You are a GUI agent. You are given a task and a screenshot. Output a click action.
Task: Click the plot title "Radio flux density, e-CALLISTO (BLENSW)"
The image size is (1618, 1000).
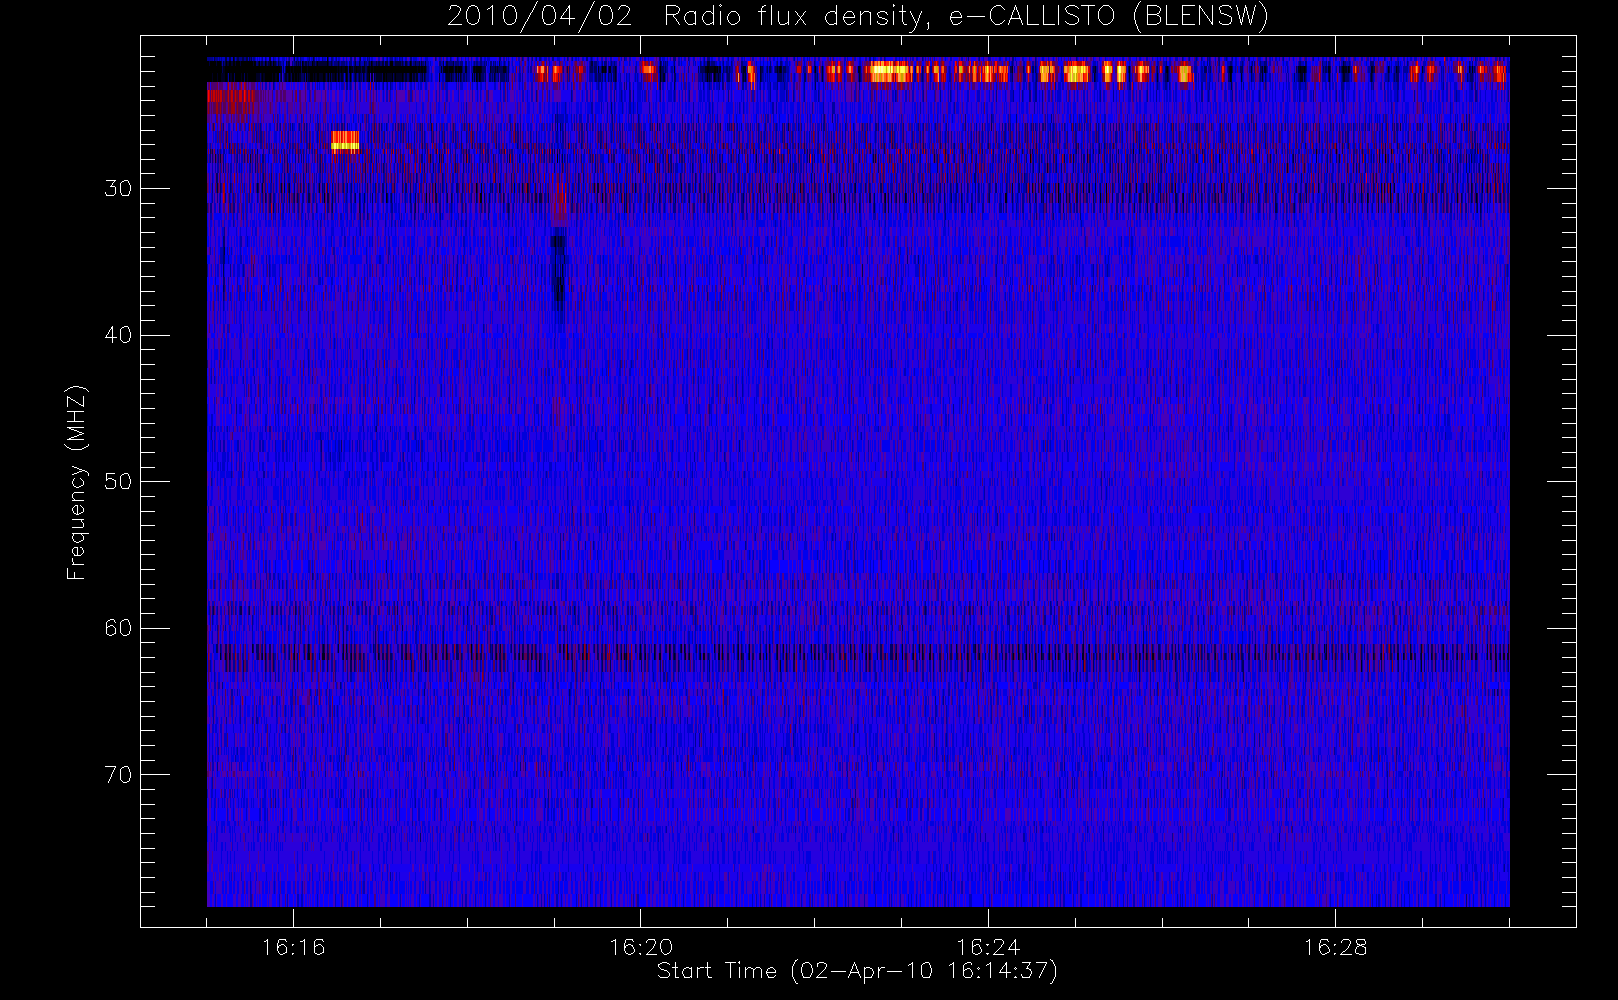[x=966, y=16]
